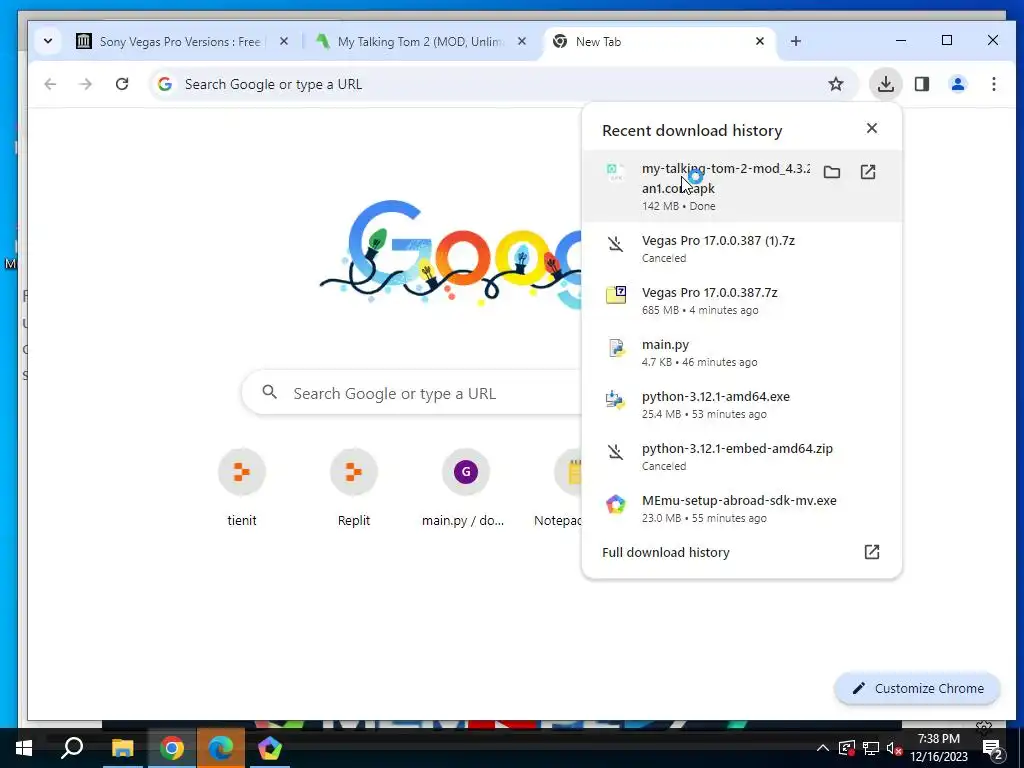Open the tab search dropdown arrow
Image resolution: width=1024 pixels, height=768 pixels.
click(48, 41)
